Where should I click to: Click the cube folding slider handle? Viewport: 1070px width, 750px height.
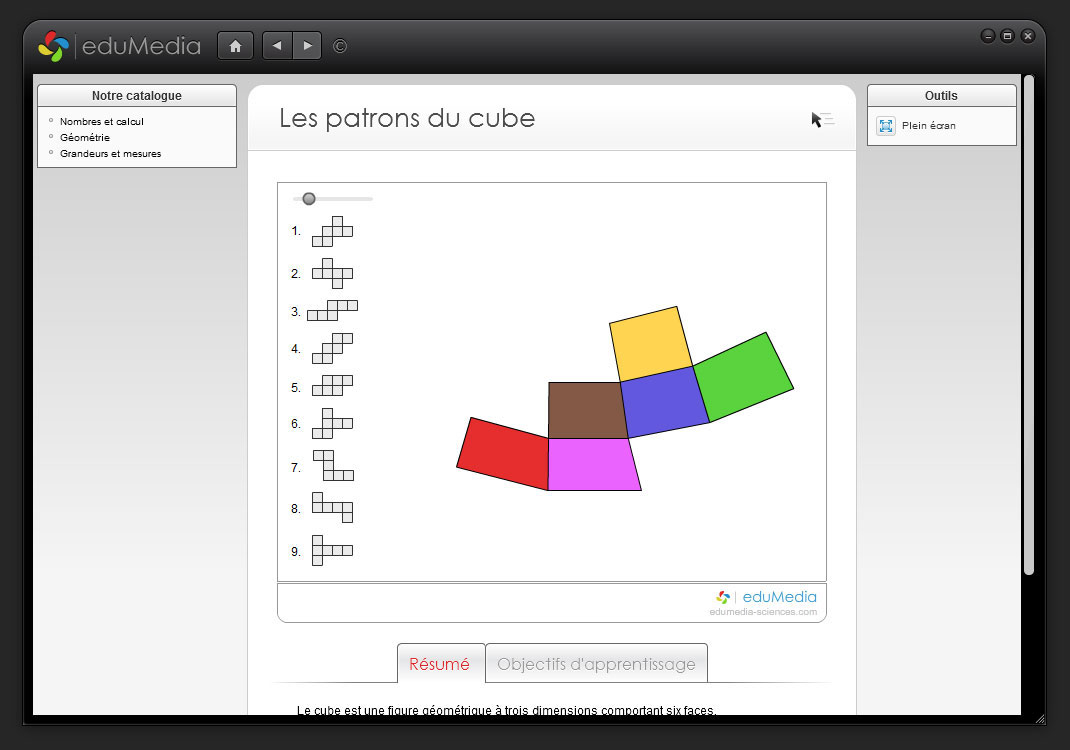click(309, 199)
